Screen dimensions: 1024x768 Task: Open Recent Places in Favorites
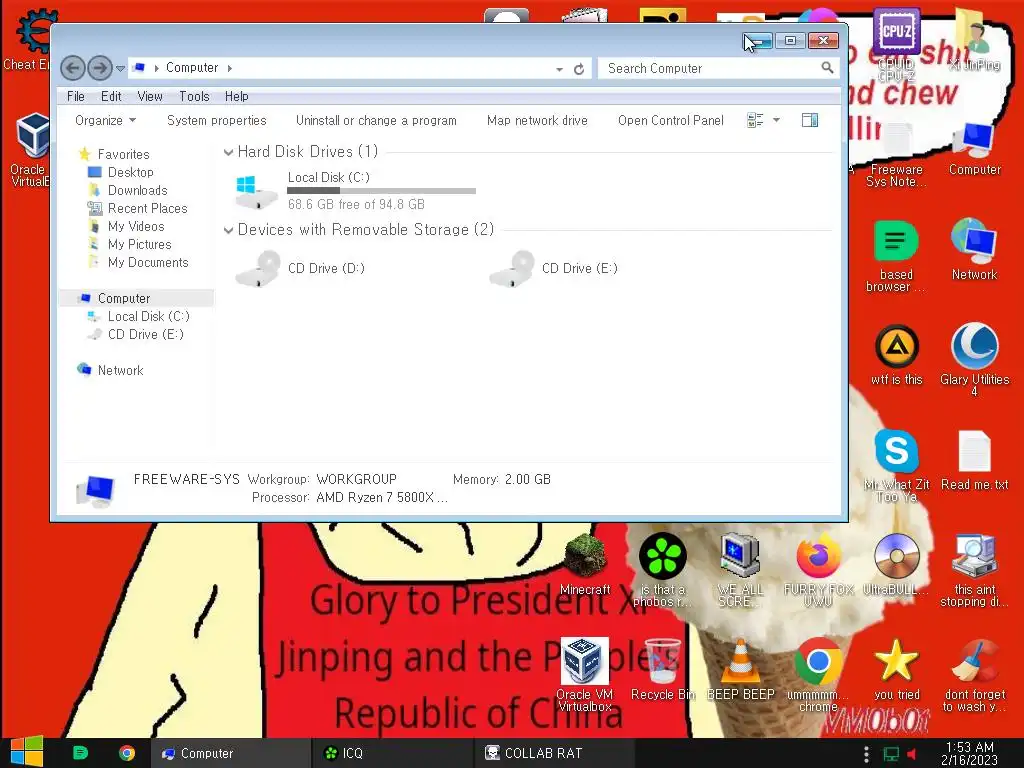[x=148, y=208]
